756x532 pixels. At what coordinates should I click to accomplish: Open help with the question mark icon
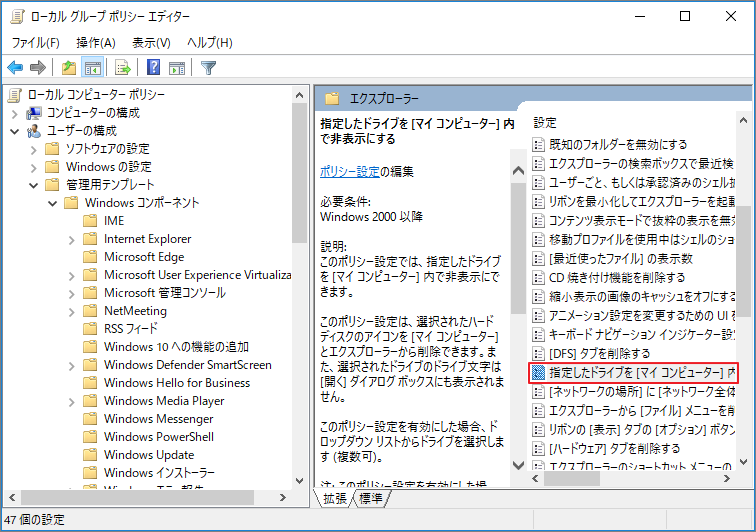[x=154, y=68]
